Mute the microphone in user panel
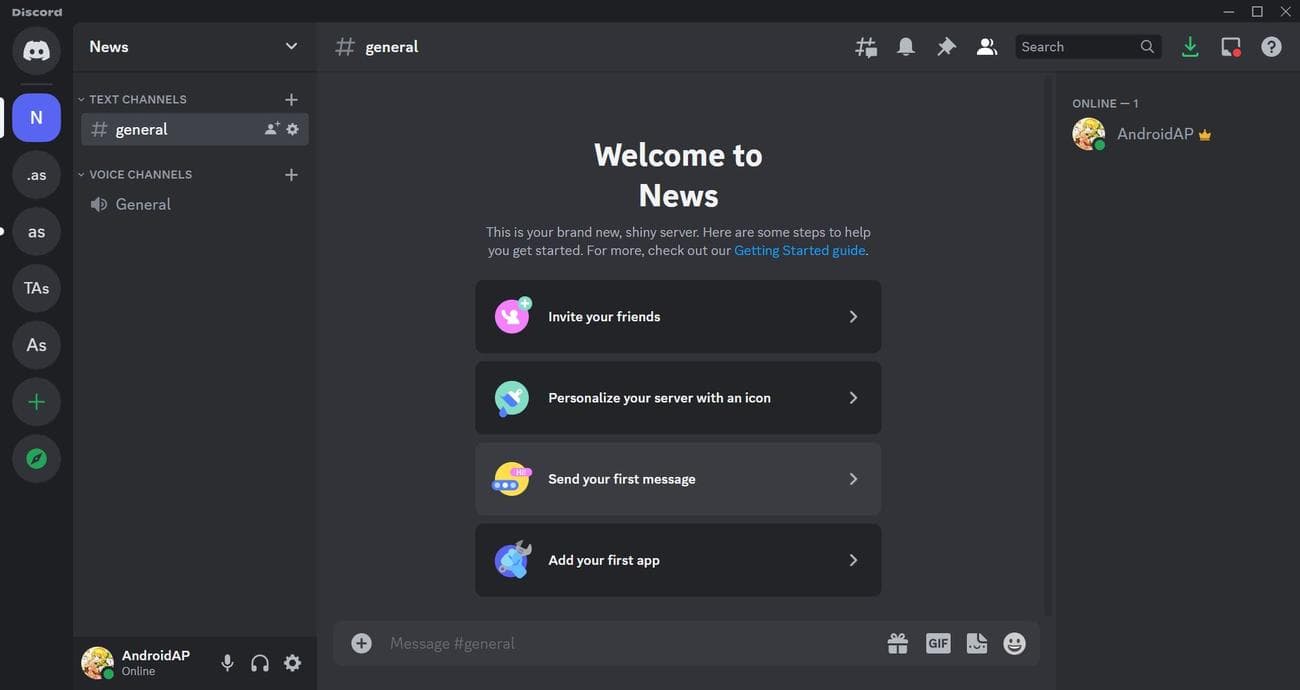Viewport: 1300px width, 690px height. tap(227, 663)
